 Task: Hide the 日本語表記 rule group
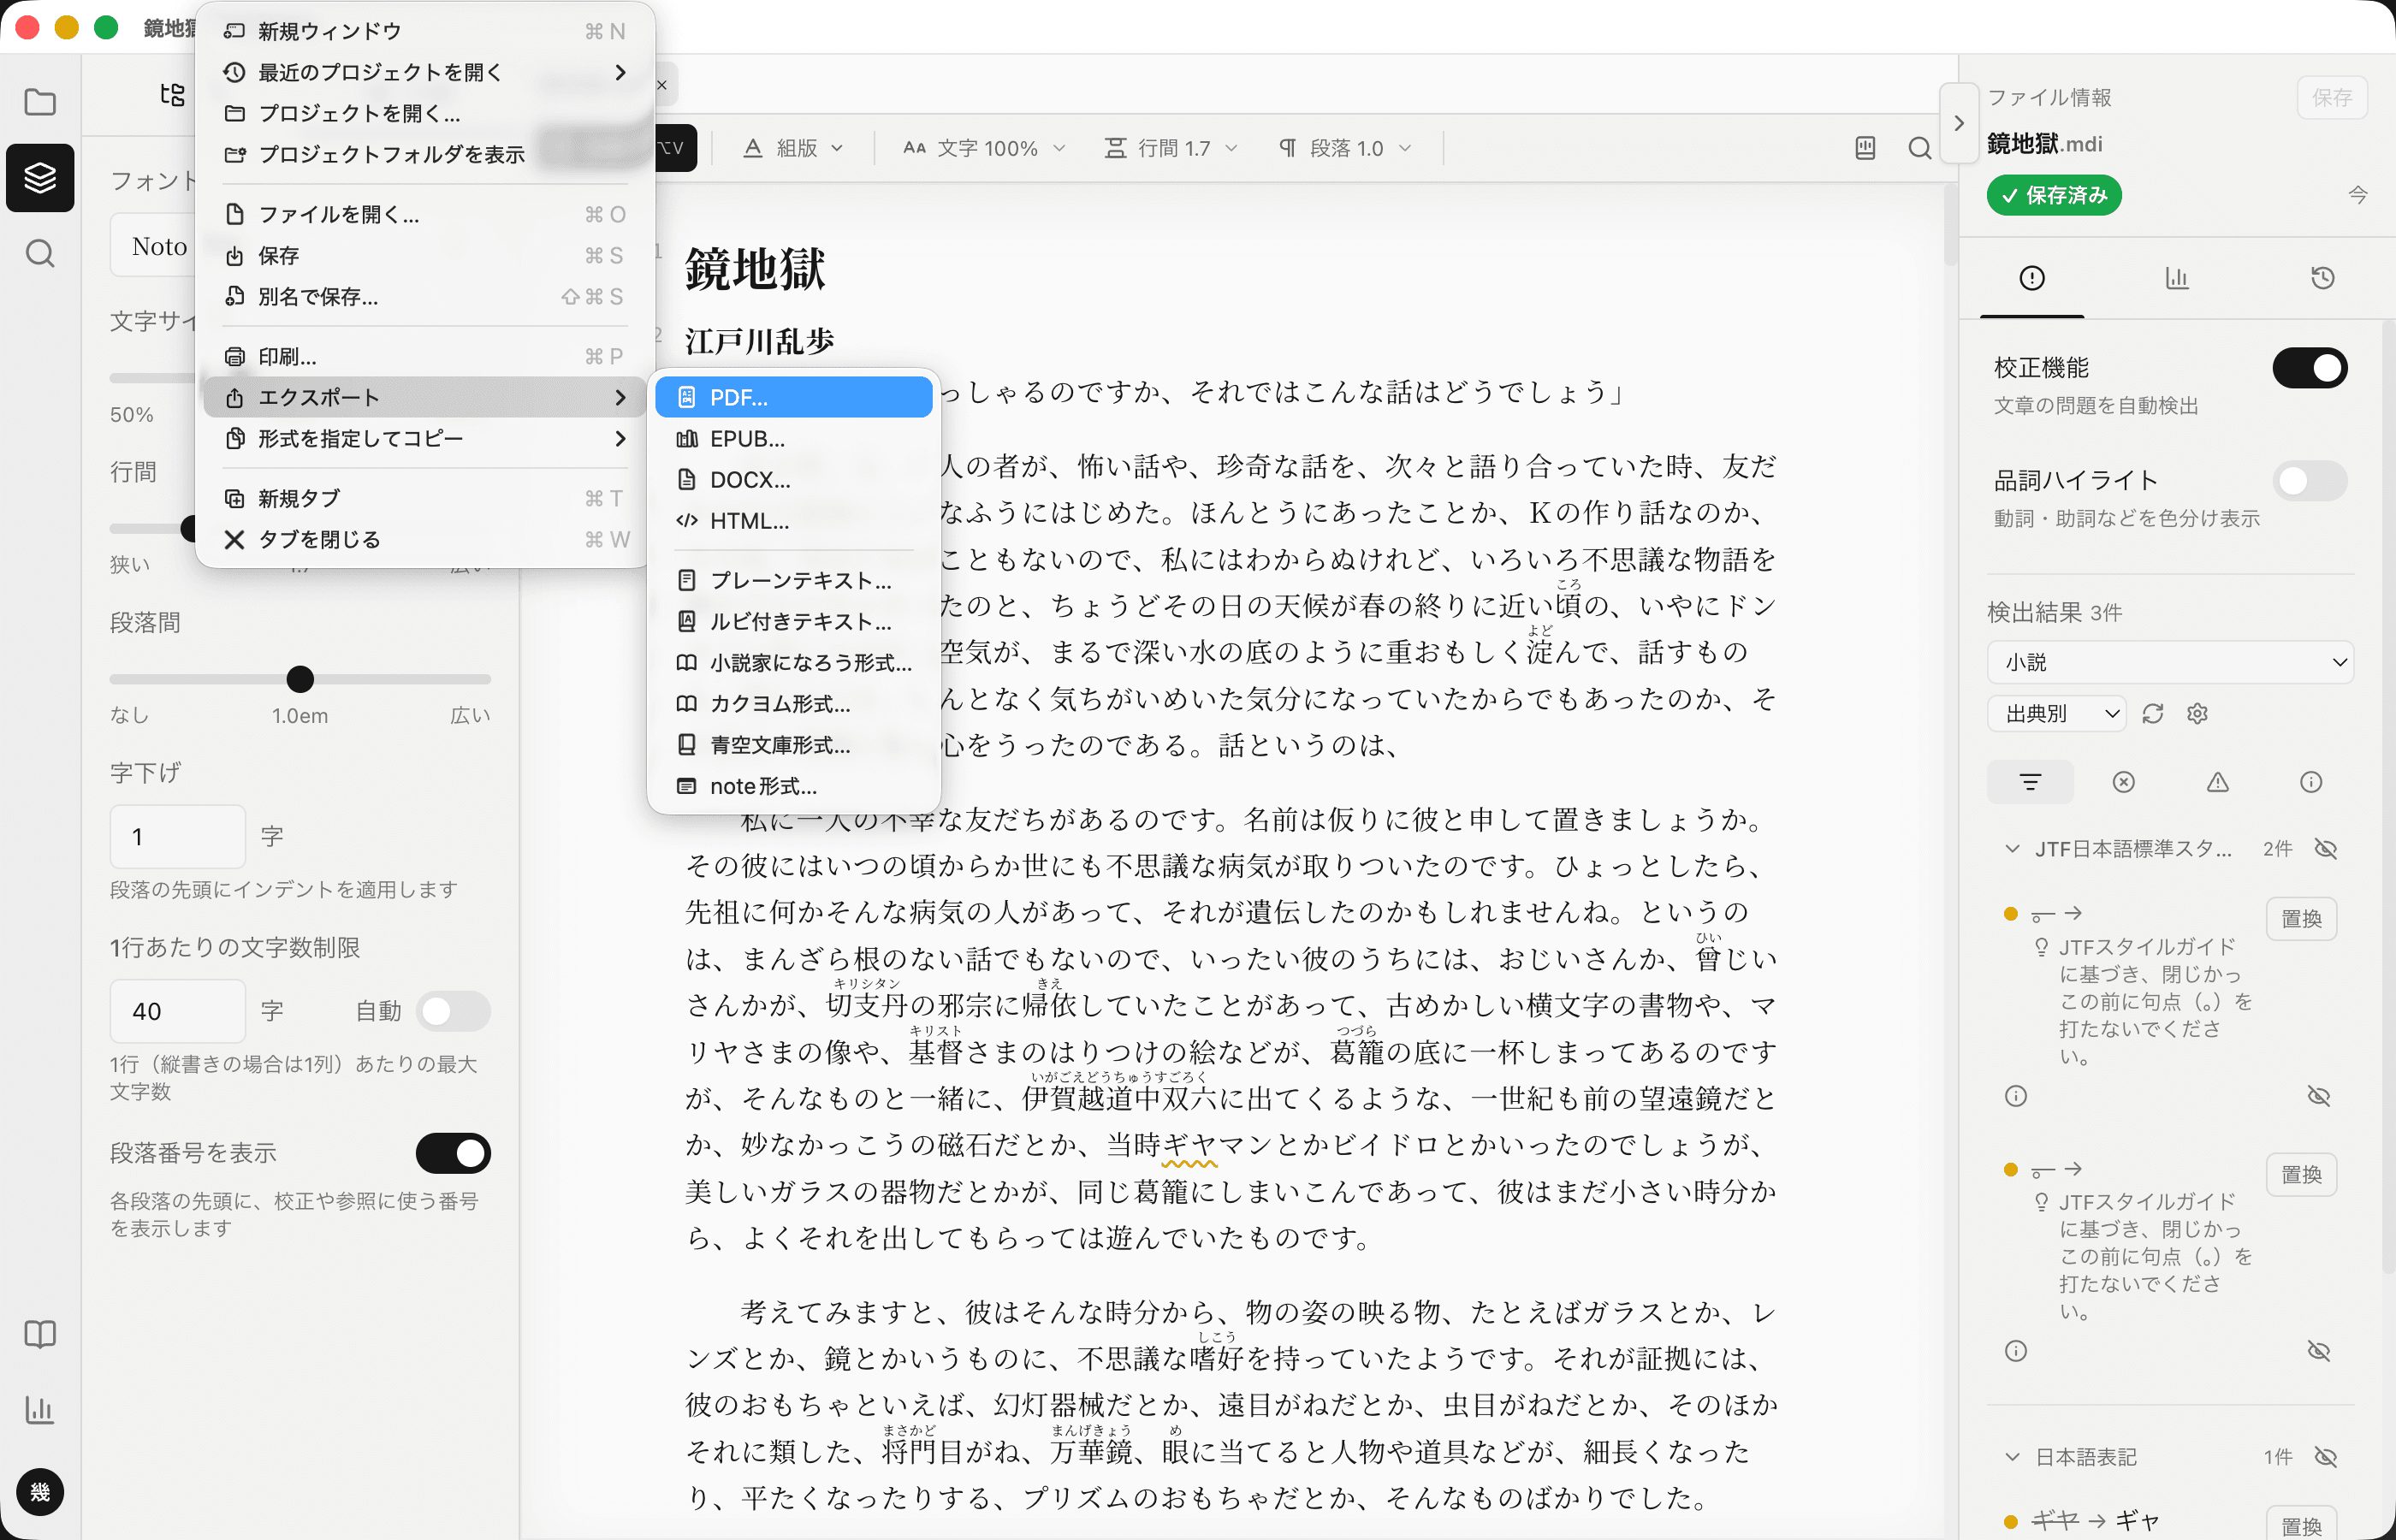pyautogui.click(x=2326, y=1457)
